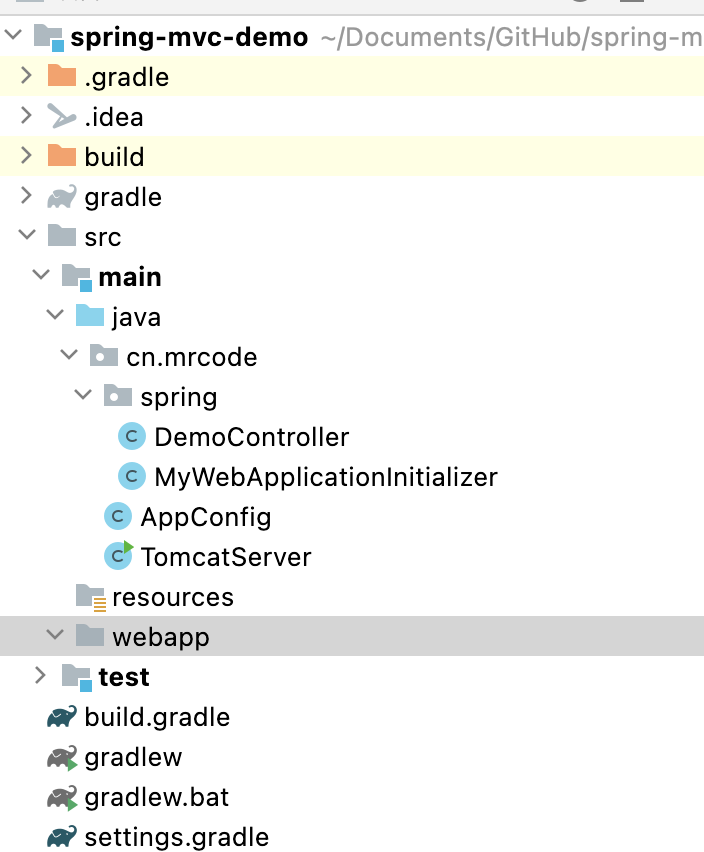The width and height of the screenshot is (704, 852).
Task: Click the resources folder icon
Action: (90, 597)
